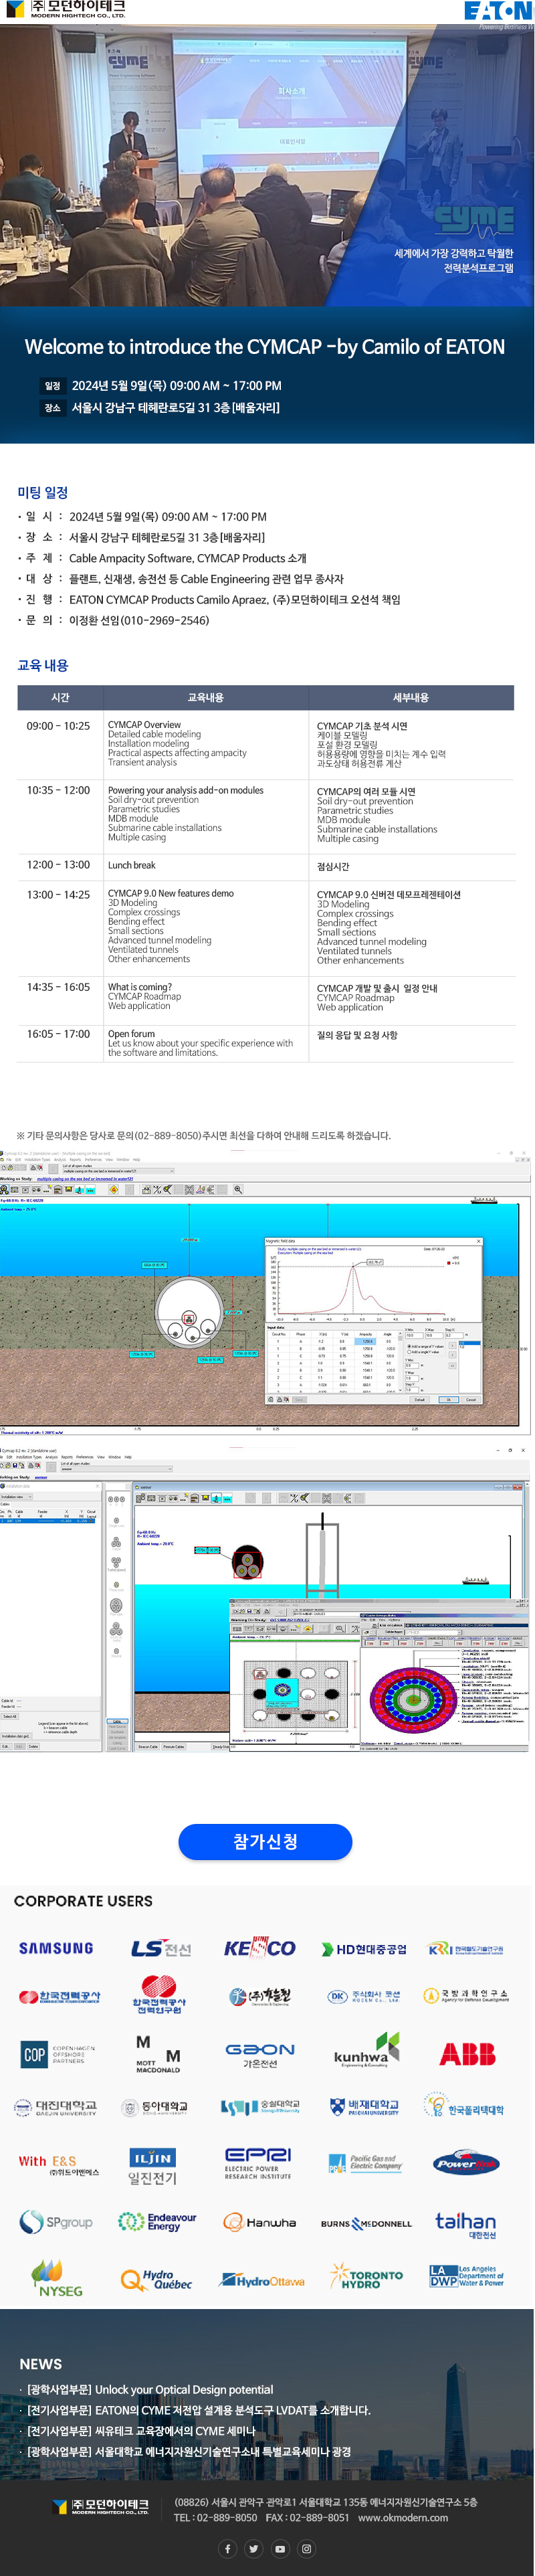Click the kunhwa logo

366,2052
